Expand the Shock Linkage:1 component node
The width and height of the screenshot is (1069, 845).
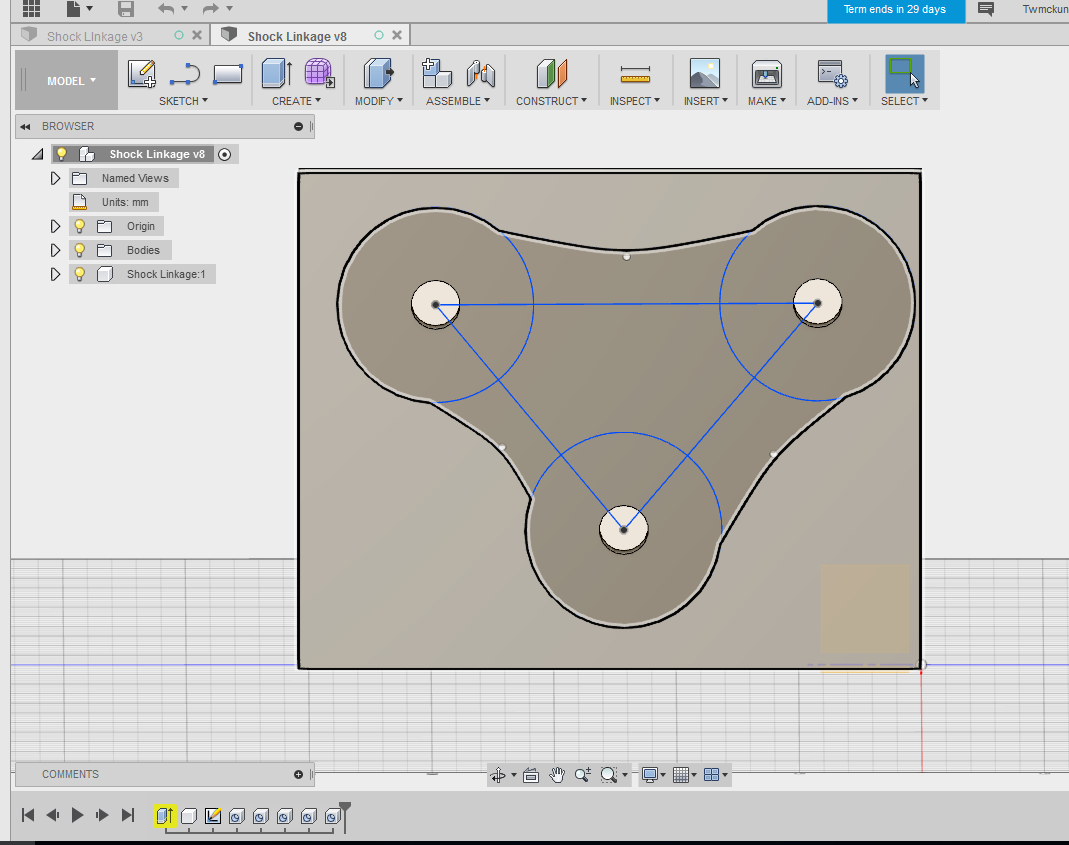pos(56,274)
